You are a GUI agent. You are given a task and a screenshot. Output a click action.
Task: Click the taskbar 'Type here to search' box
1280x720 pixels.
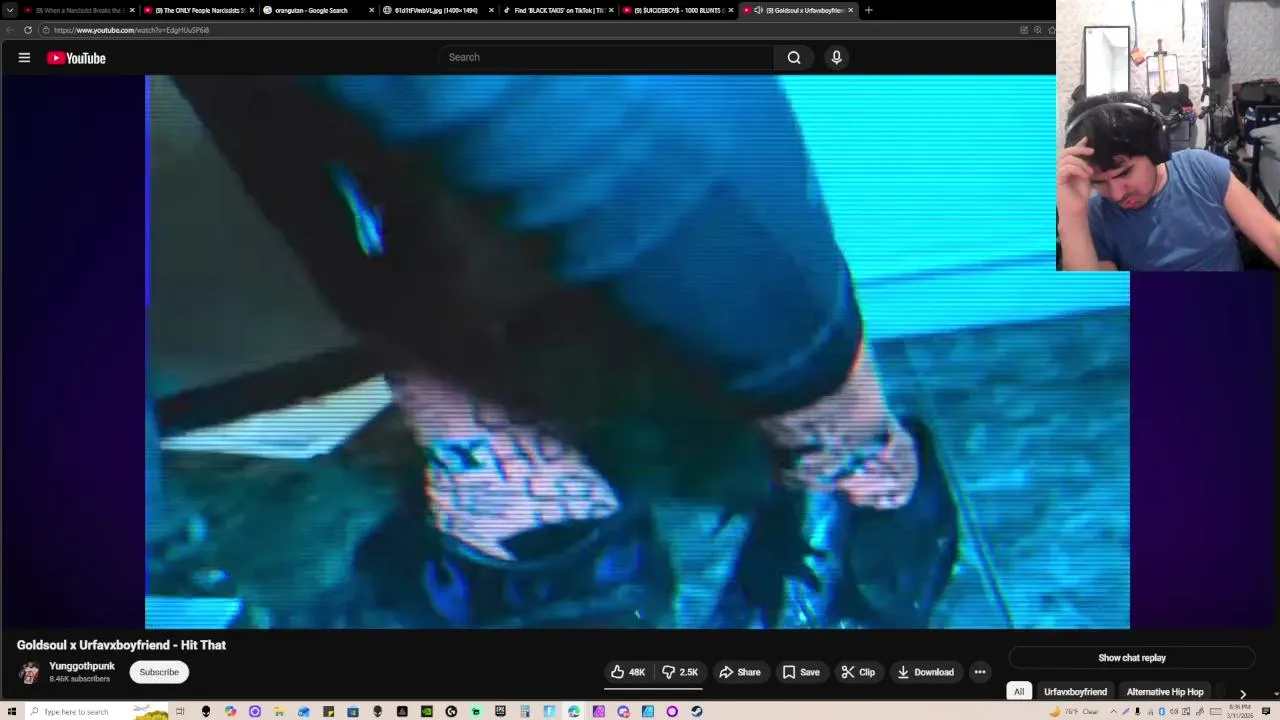point(95,712)
